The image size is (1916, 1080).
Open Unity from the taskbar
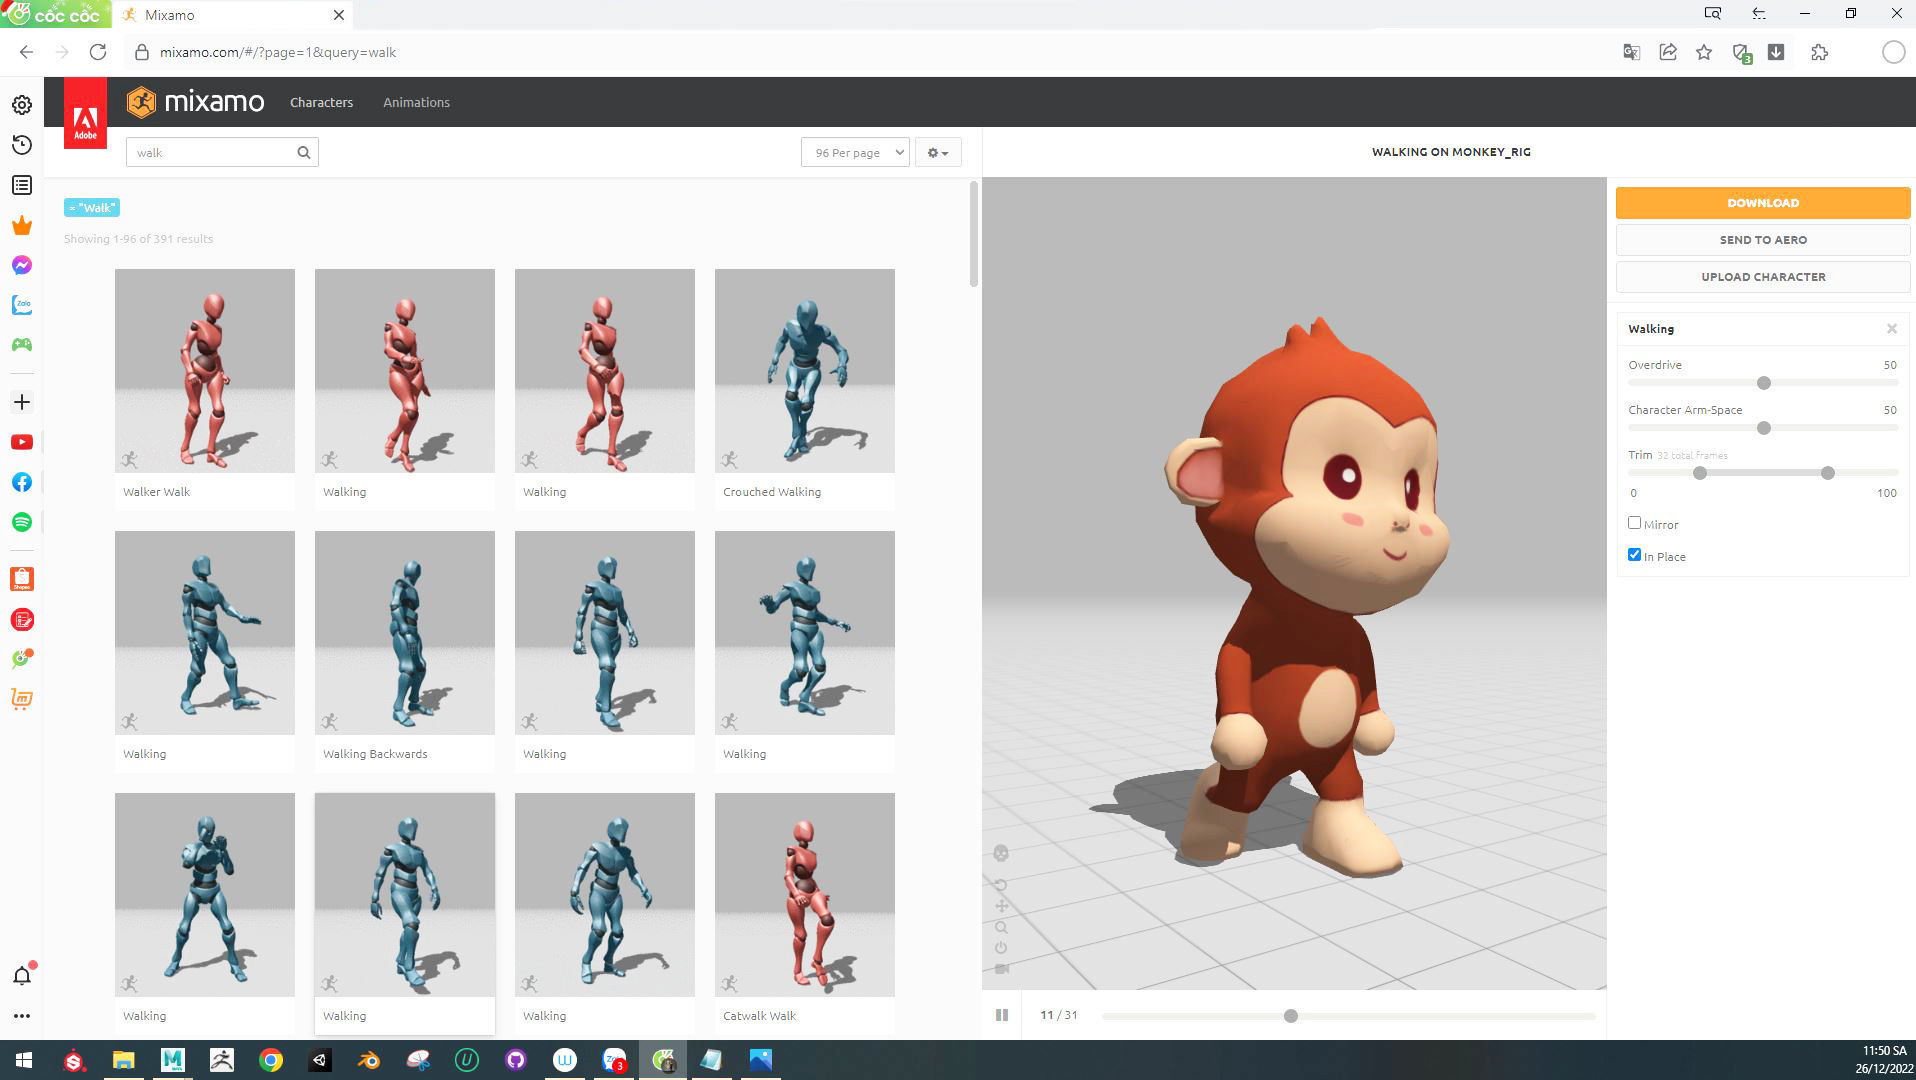pyautogui.click(x=320, y=1060)
